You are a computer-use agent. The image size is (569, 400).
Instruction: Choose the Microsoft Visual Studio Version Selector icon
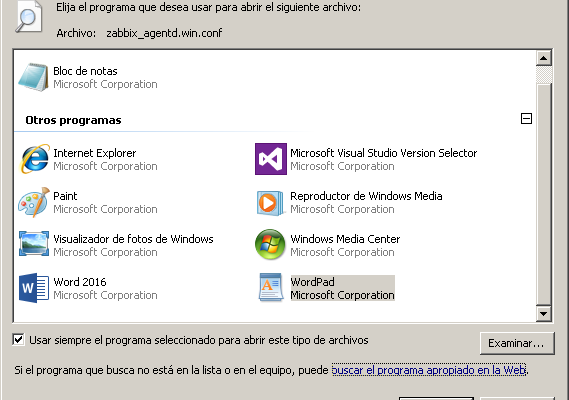[x=271, y=159]
